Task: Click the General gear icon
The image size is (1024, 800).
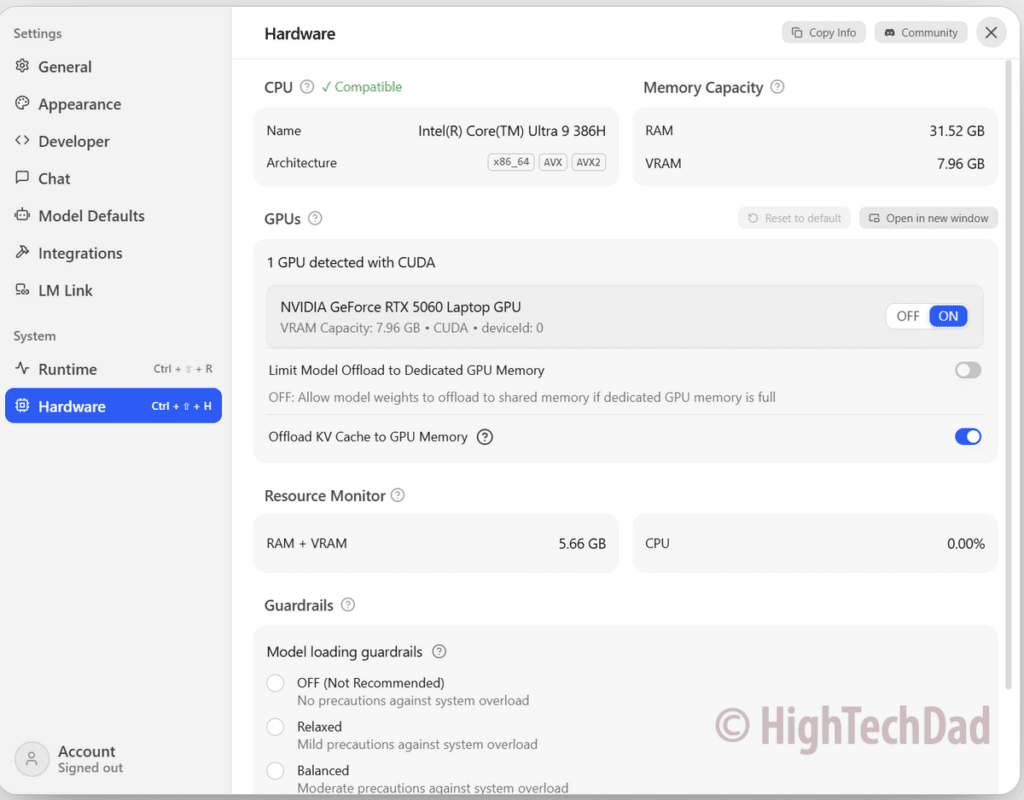Action: 22,66
